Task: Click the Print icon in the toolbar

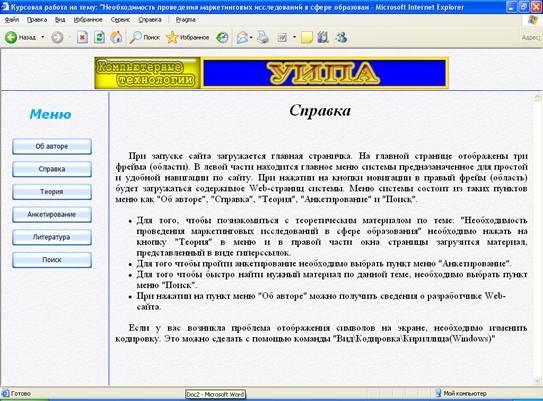Action: pyautogui.click(x=263, y=37)
